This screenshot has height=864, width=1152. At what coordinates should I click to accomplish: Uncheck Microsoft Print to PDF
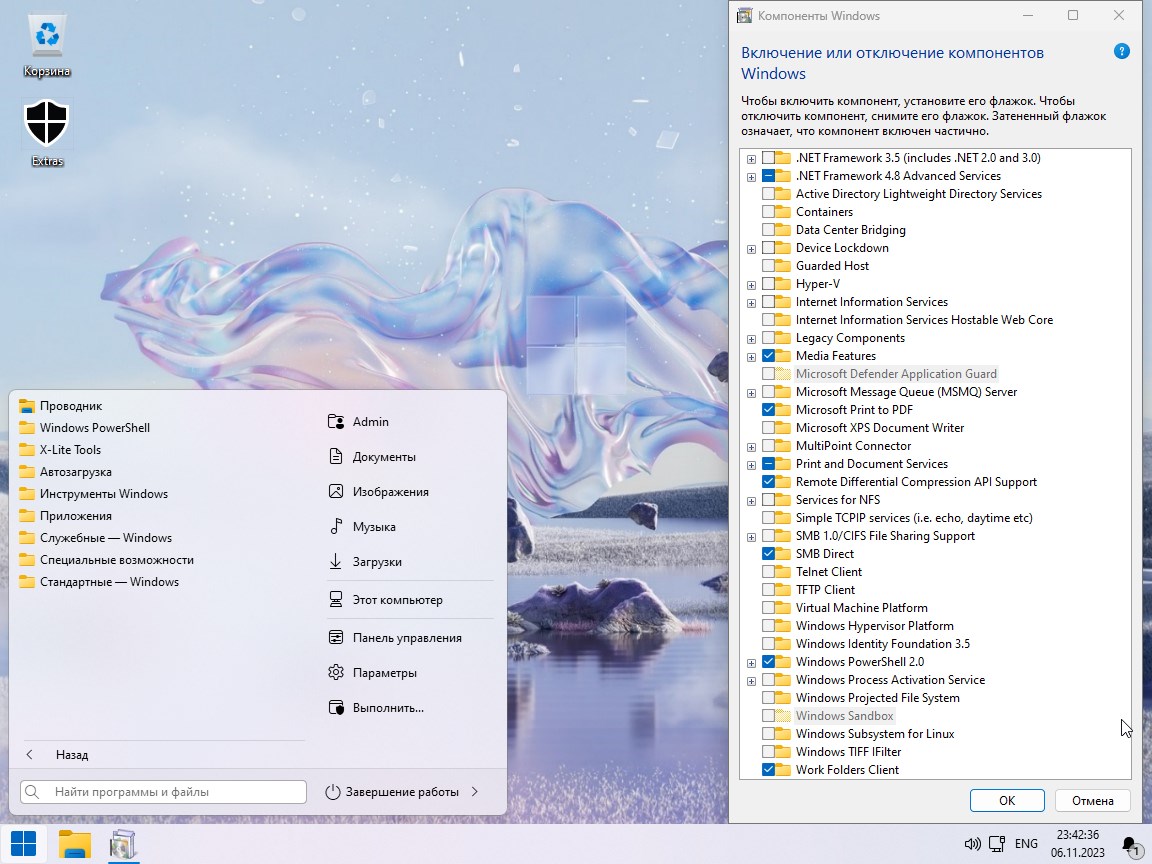pos(768,410)
